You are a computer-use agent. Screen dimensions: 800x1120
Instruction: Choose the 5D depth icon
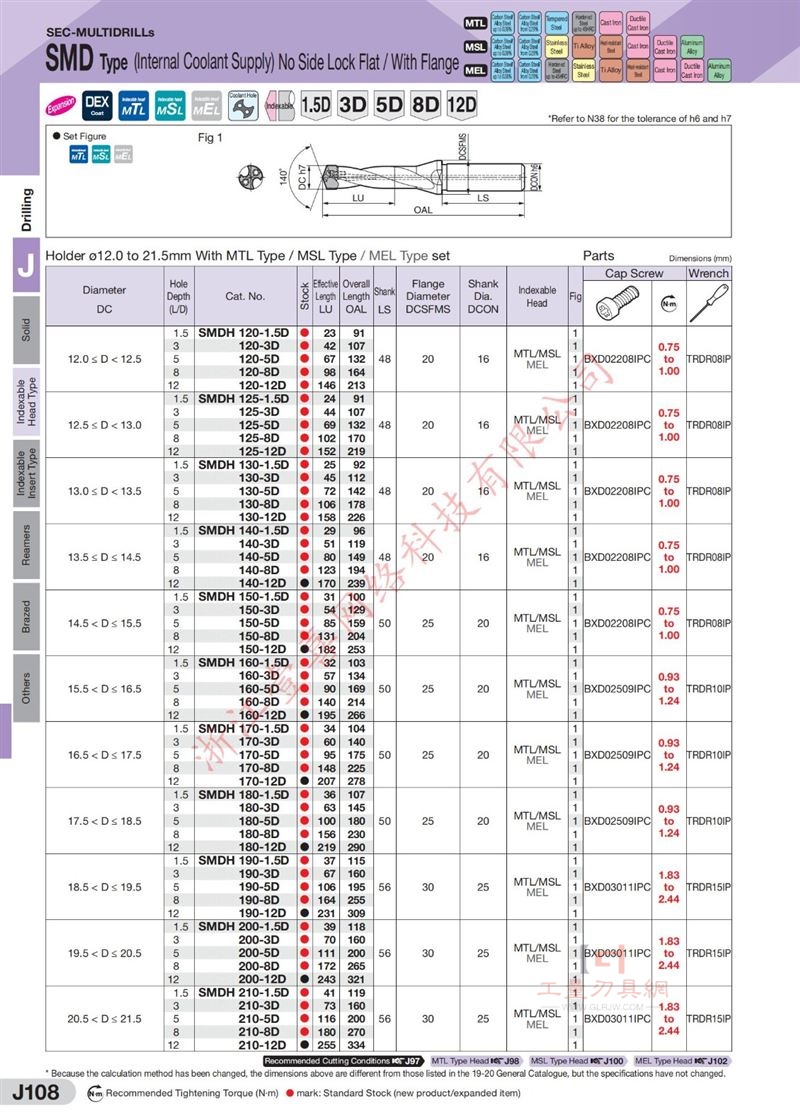click(x=389, y=105)
